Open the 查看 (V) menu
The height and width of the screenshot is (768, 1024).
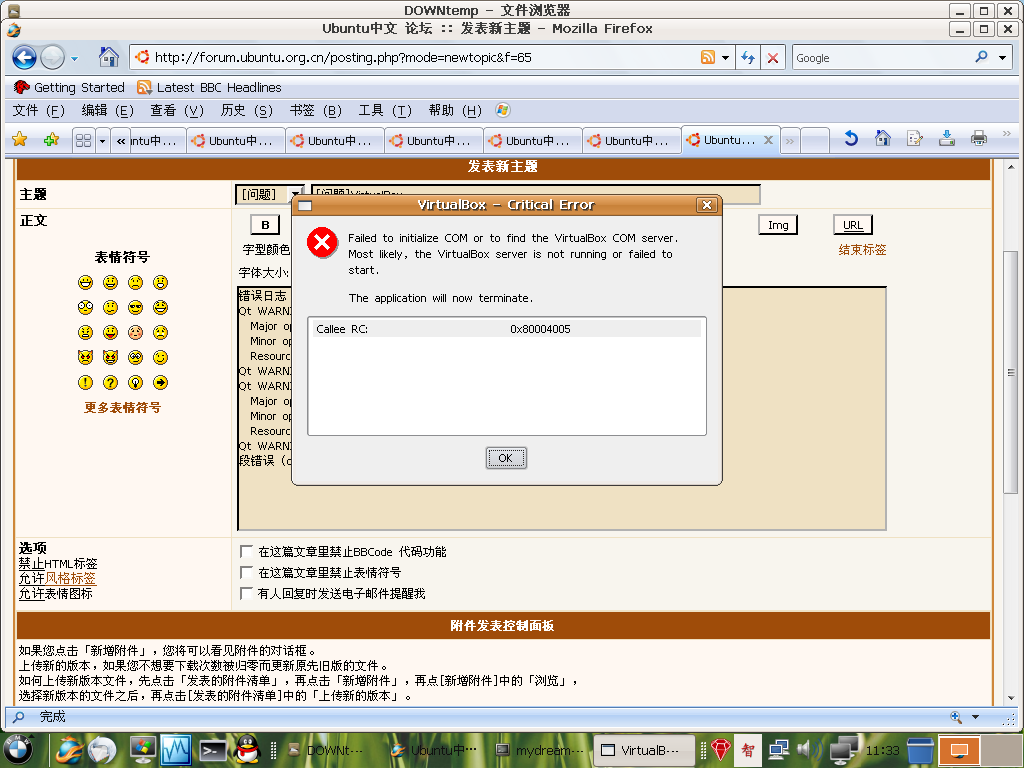pos(176,110)
